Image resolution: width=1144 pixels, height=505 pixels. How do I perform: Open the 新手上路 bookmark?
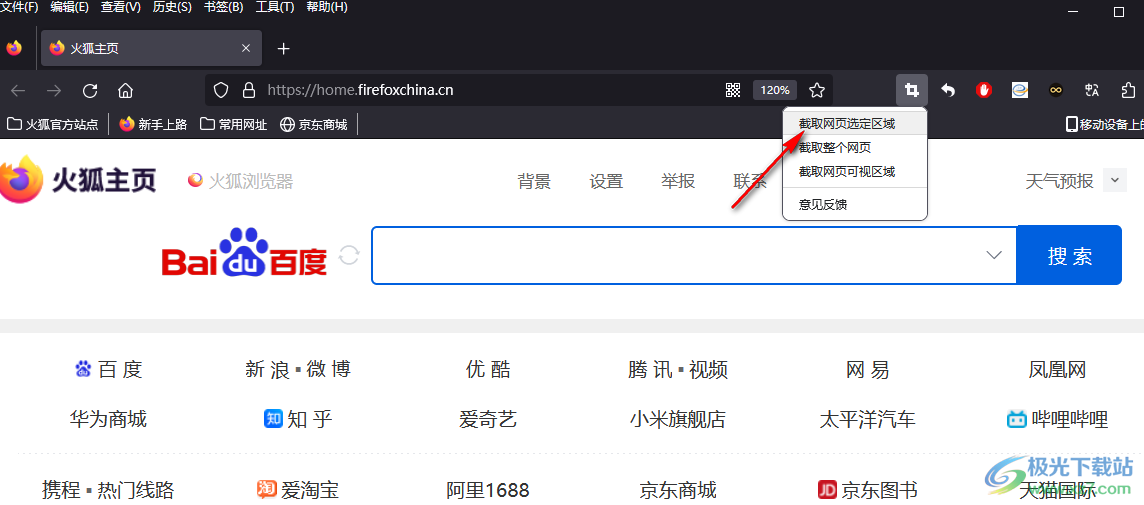(153, 124)
